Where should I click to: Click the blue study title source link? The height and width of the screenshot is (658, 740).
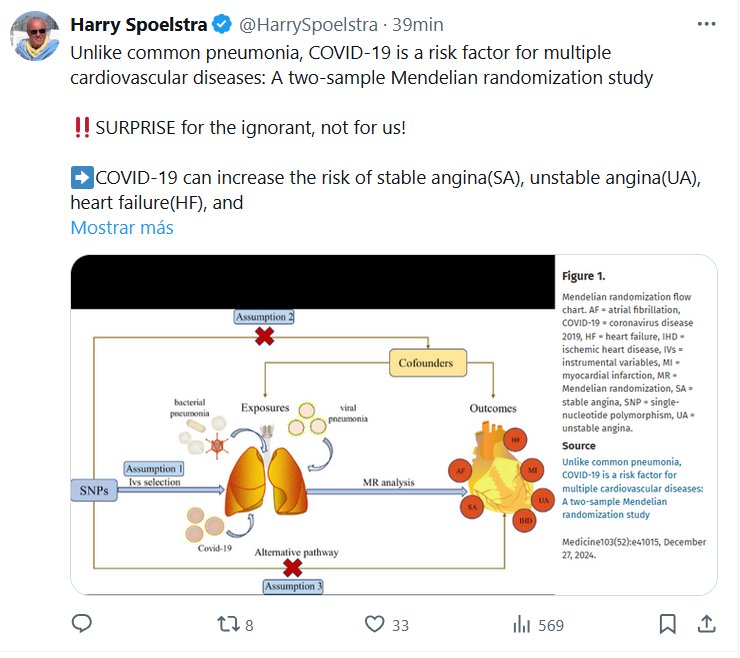pyautogui.click(x=632, y=489)
